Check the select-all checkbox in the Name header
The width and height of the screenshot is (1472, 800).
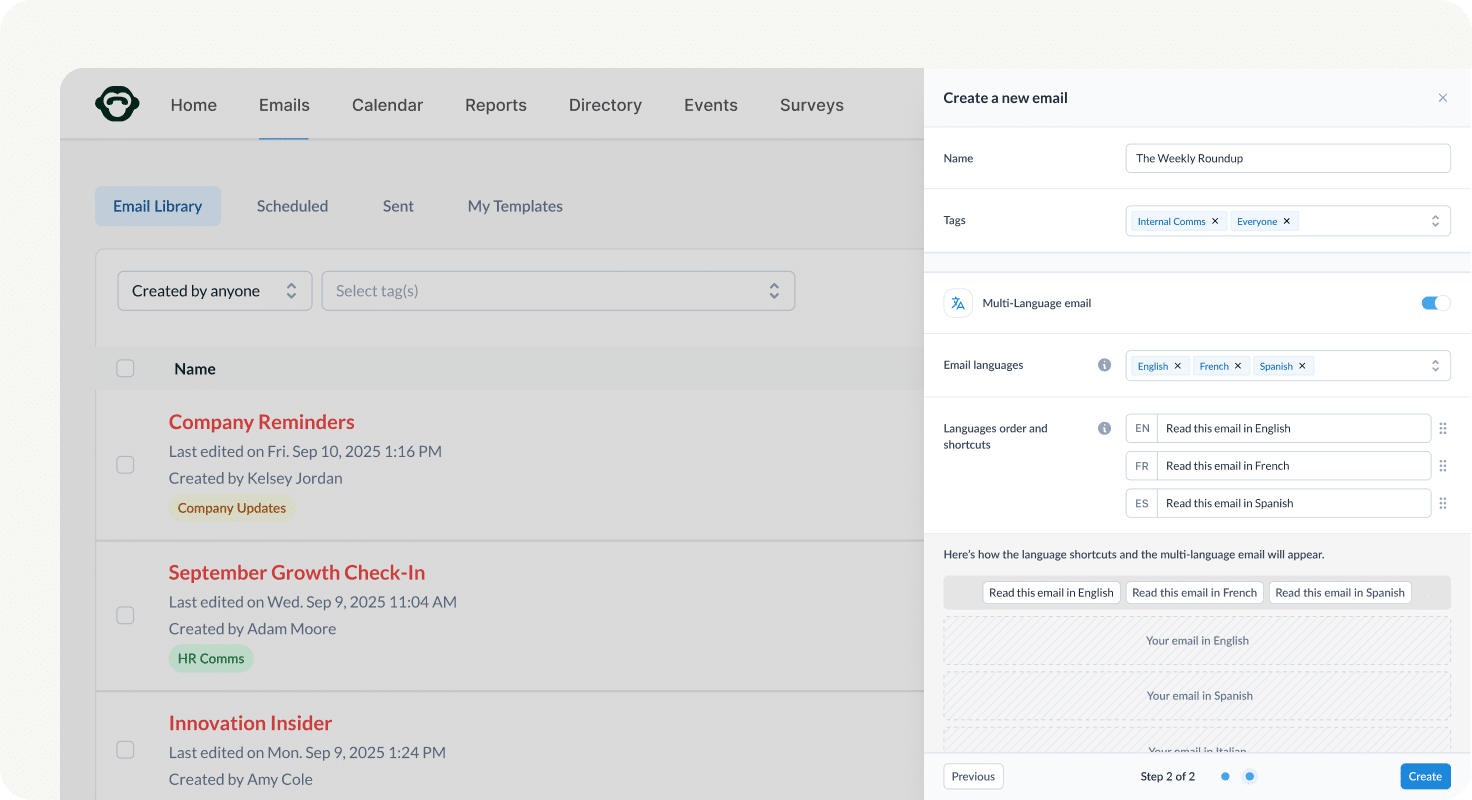[125, 368]
